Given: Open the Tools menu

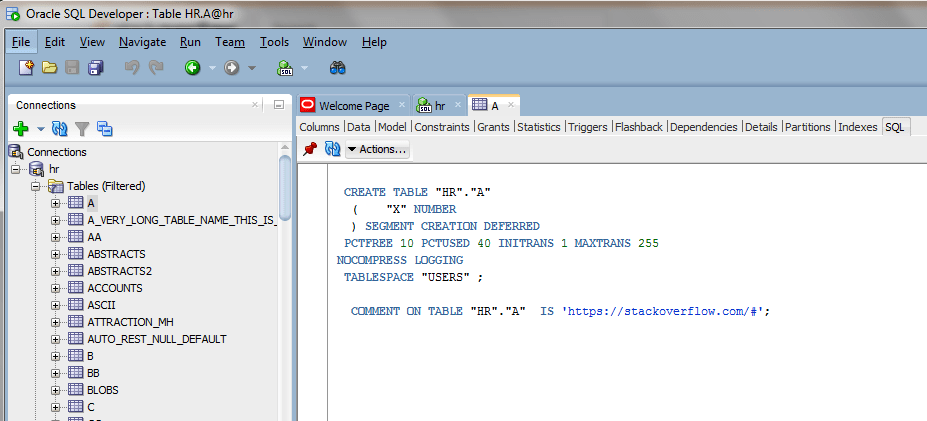Looking at the screenshot, I should coord(274,42).
